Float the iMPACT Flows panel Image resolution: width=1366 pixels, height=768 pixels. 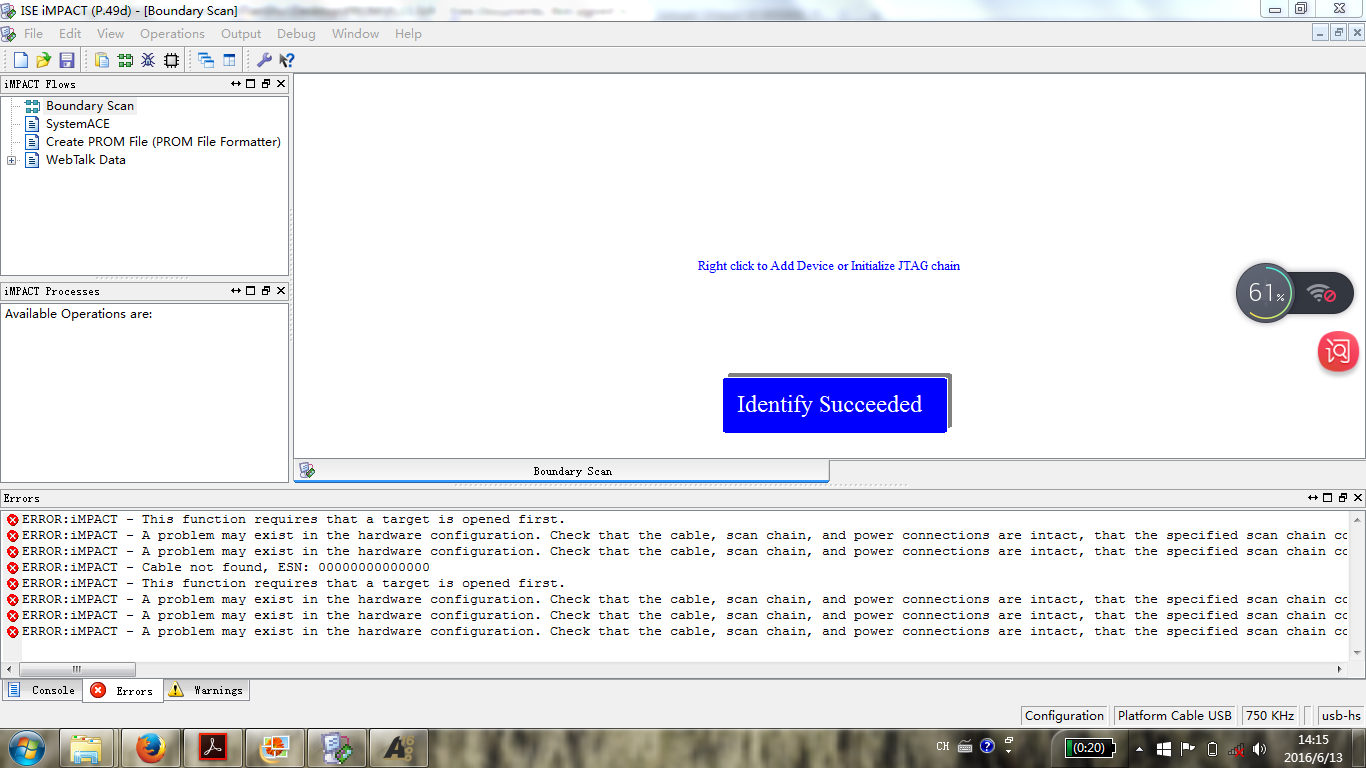click(266, 84)
